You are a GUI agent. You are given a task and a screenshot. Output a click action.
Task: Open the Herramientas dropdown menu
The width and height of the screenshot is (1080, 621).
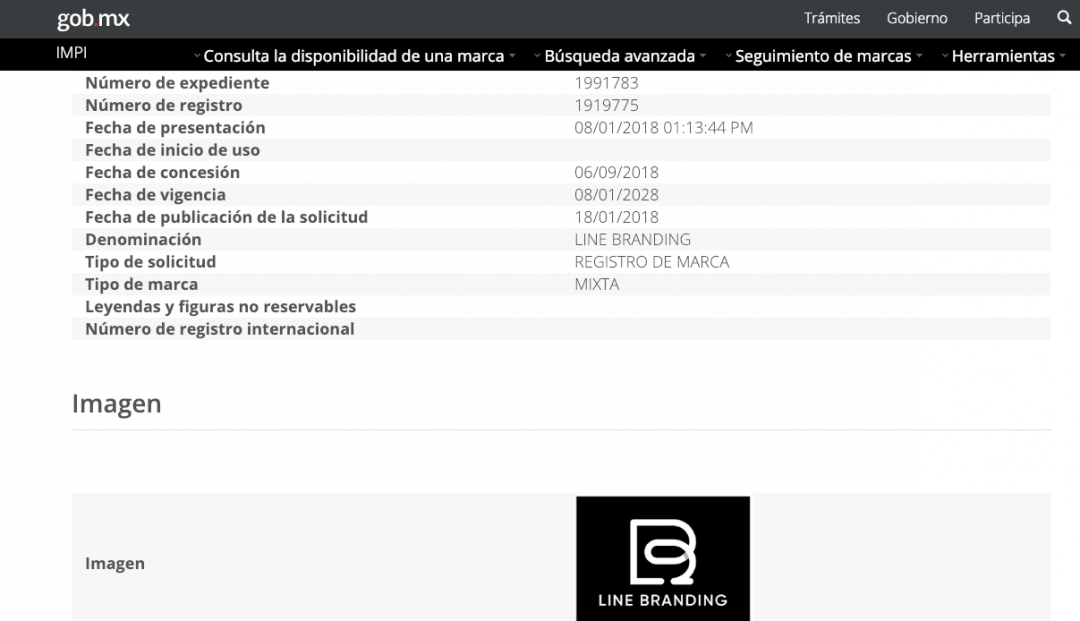point(1003,56)
